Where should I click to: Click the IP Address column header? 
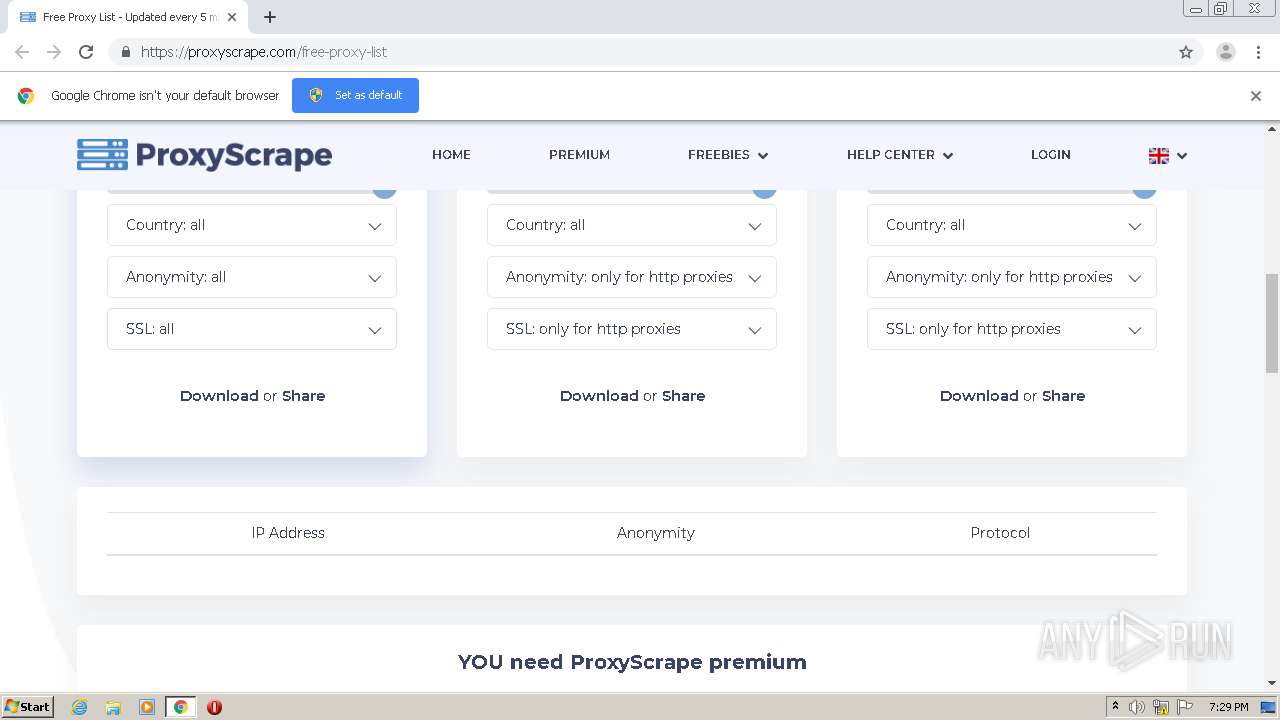[288, 533]
